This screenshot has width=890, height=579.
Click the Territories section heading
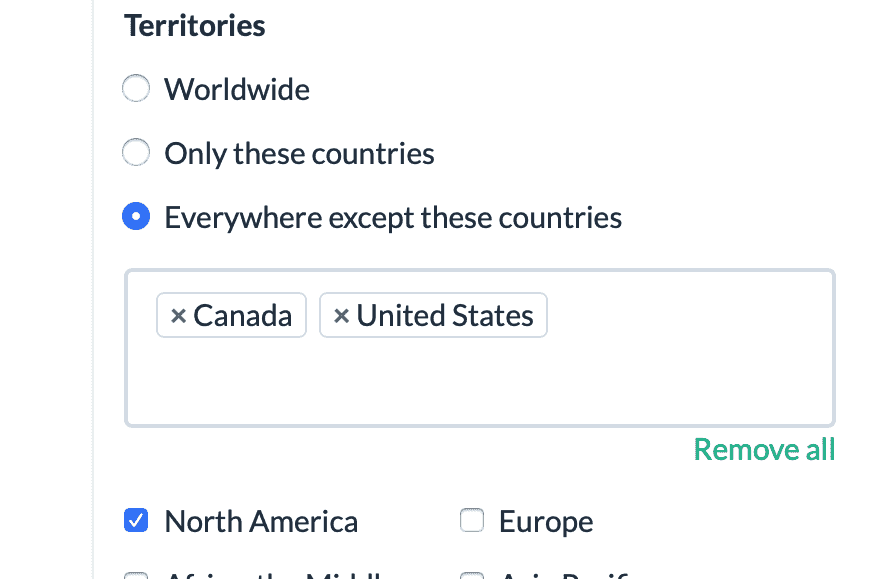(x=195, y=25)
